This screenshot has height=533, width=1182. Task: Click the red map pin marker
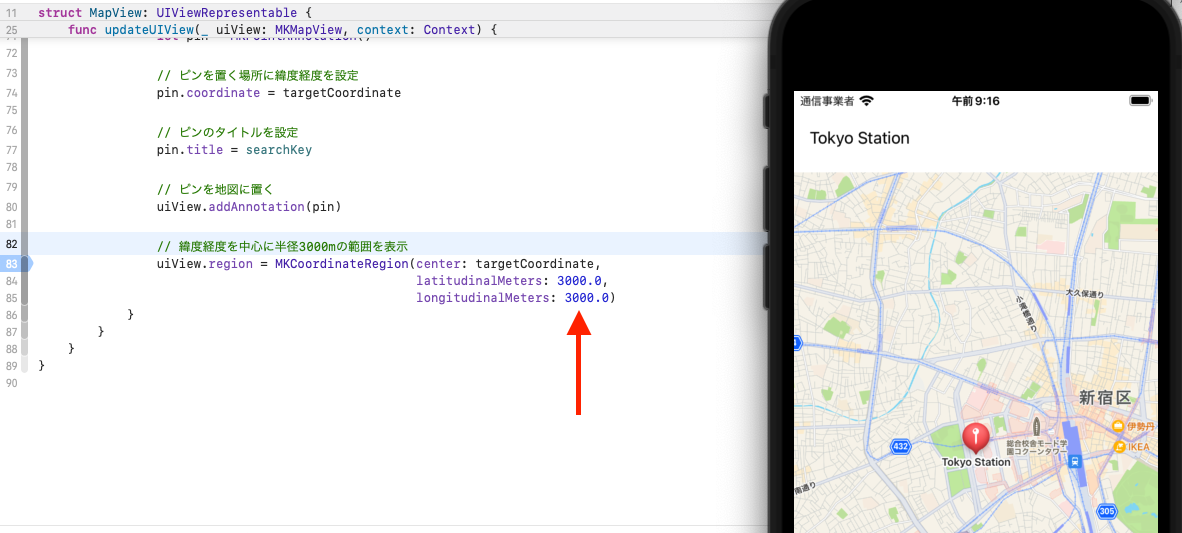pyautogui.click(x=975, y=437)
